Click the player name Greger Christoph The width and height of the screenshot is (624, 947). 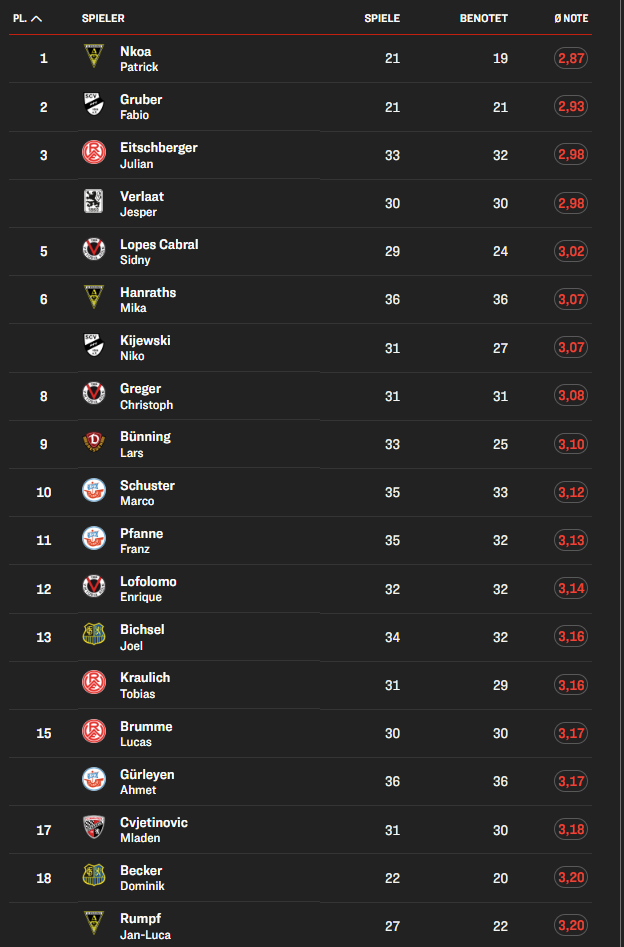tap(146, 396)
